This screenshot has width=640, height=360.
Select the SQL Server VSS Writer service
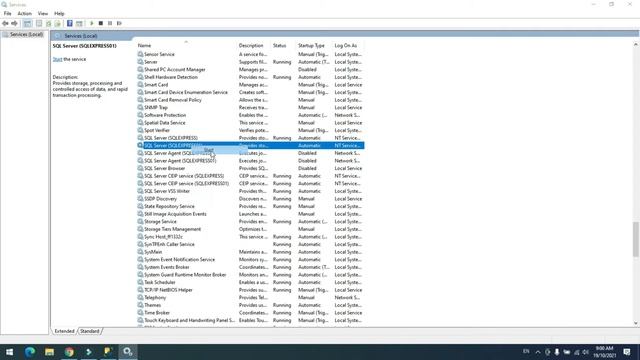tap(251, 191)
